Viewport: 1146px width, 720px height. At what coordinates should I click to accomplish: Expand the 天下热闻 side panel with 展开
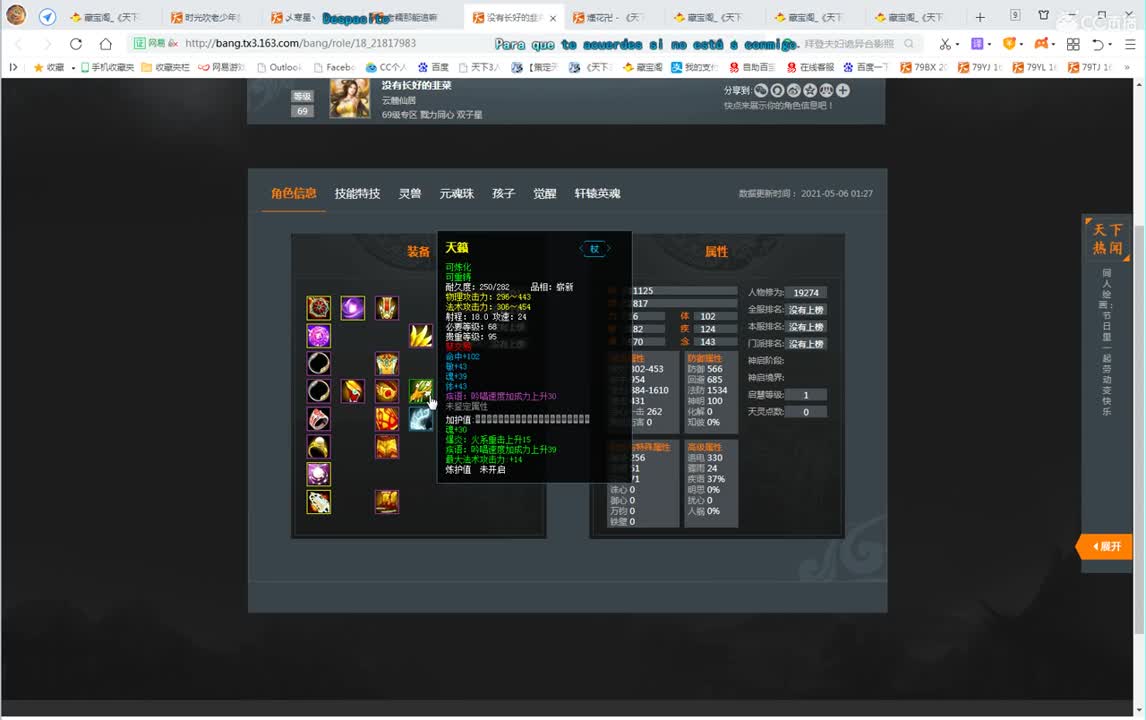point(1106,546)
